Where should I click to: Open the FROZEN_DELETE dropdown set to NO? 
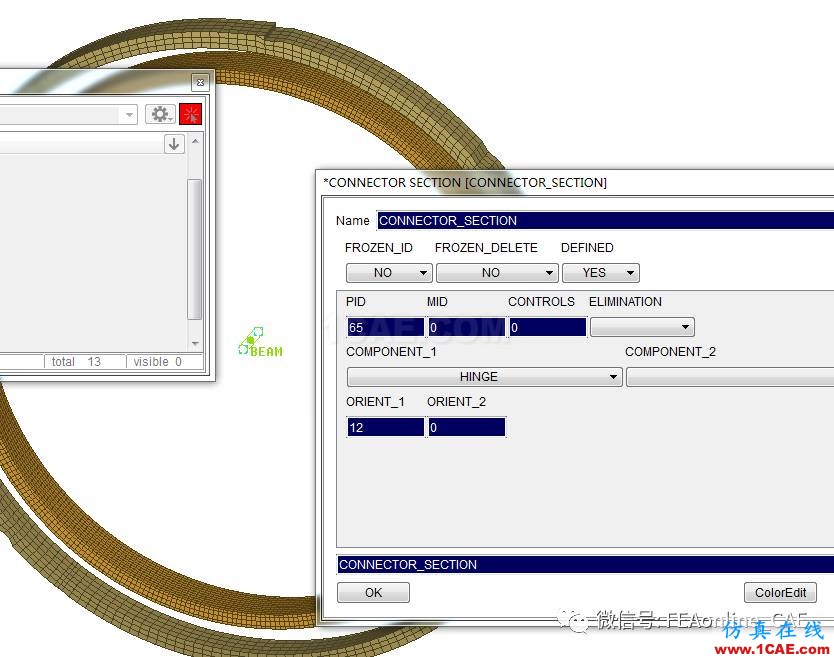[497, 273]
